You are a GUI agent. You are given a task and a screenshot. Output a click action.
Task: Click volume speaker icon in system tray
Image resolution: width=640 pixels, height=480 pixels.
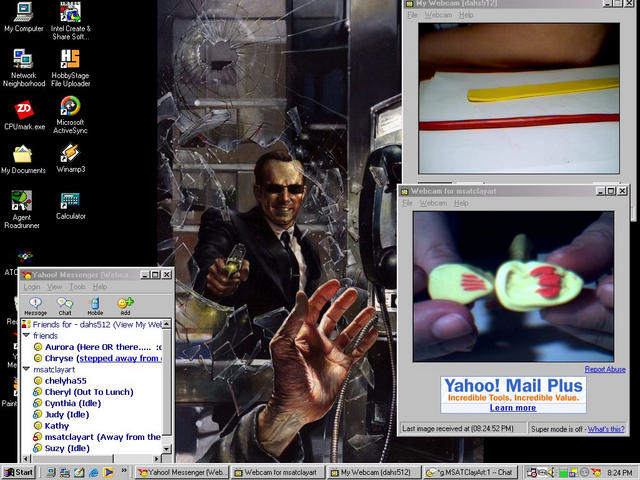click(x=551, y=472)
